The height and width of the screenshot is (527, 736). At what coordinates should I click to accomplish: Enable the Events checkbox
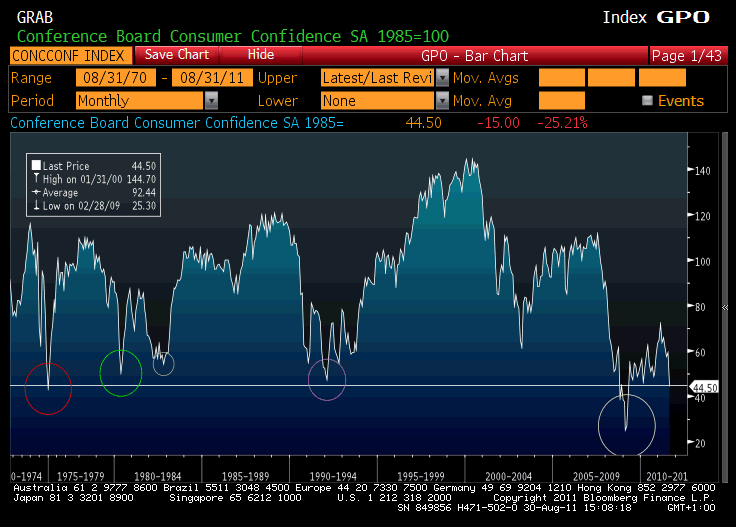pos(648,101)
